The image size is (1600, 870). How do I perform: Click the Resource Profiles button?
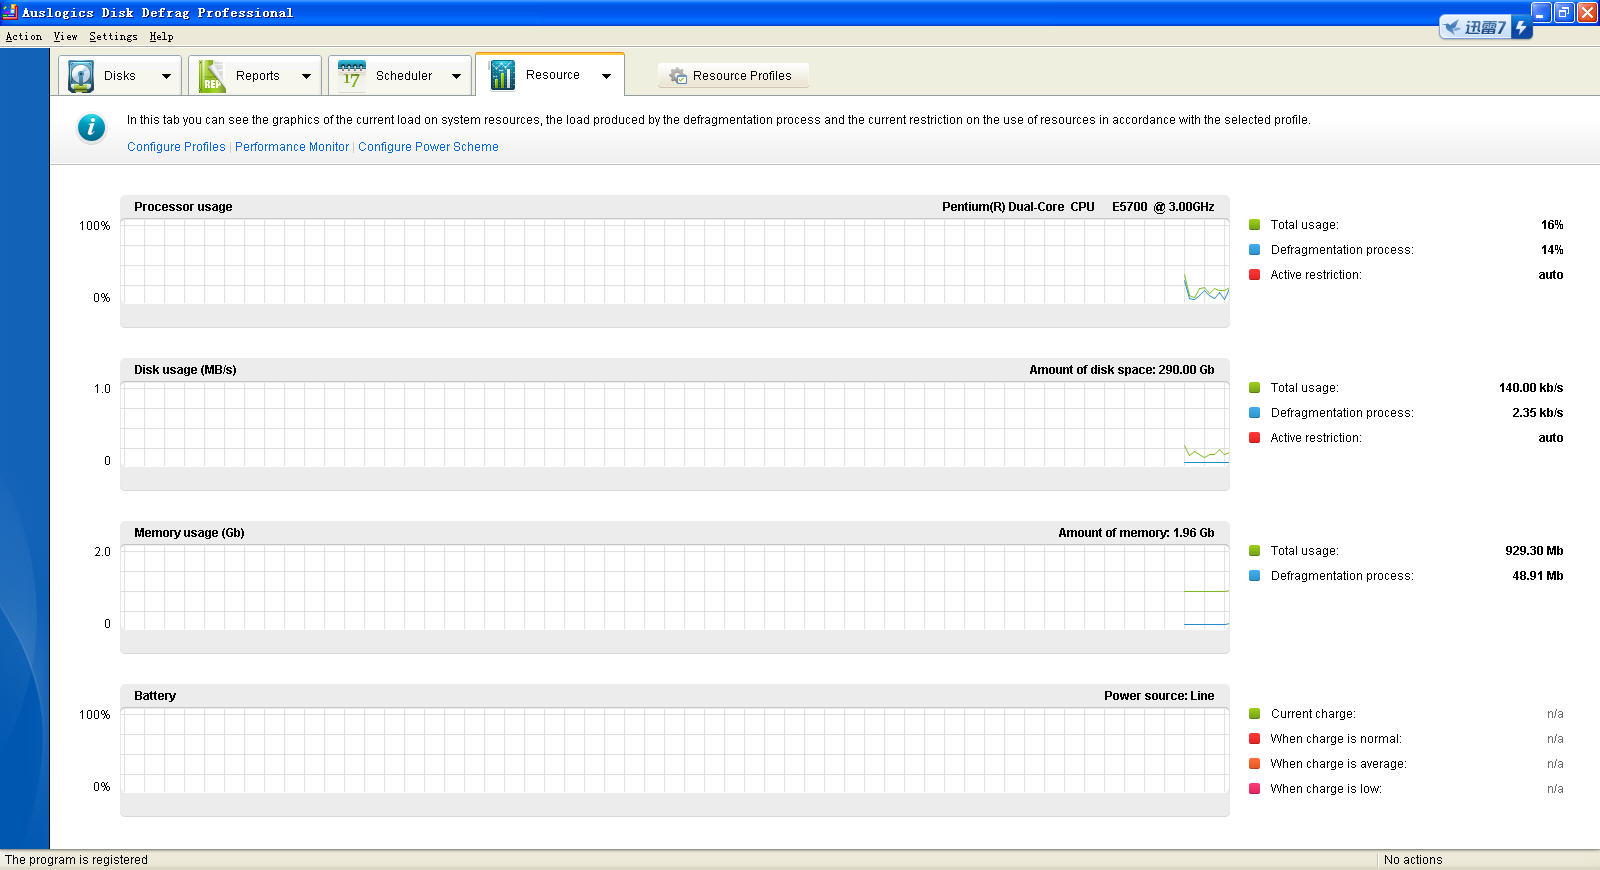(733, 76)
